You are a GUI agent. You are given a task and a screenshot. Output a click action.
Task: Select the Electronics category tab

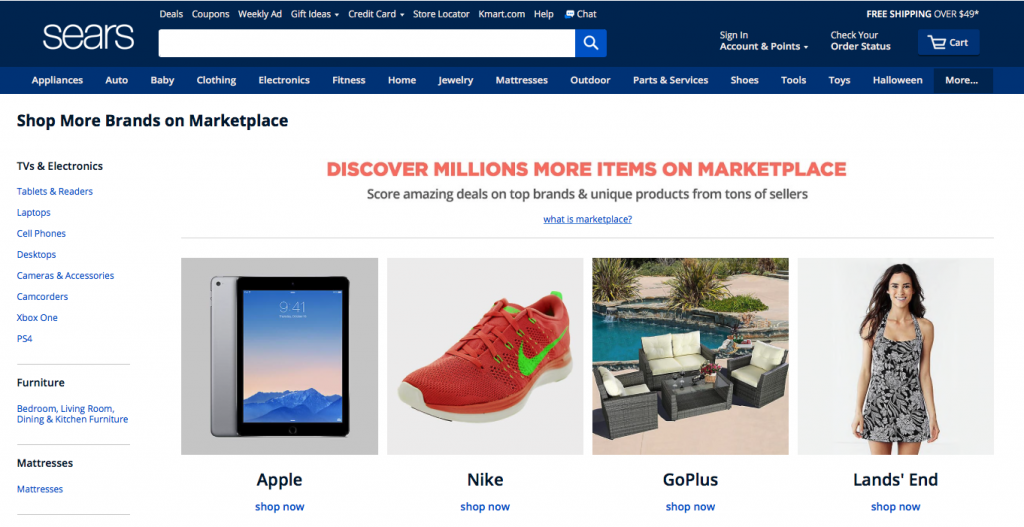284,80
